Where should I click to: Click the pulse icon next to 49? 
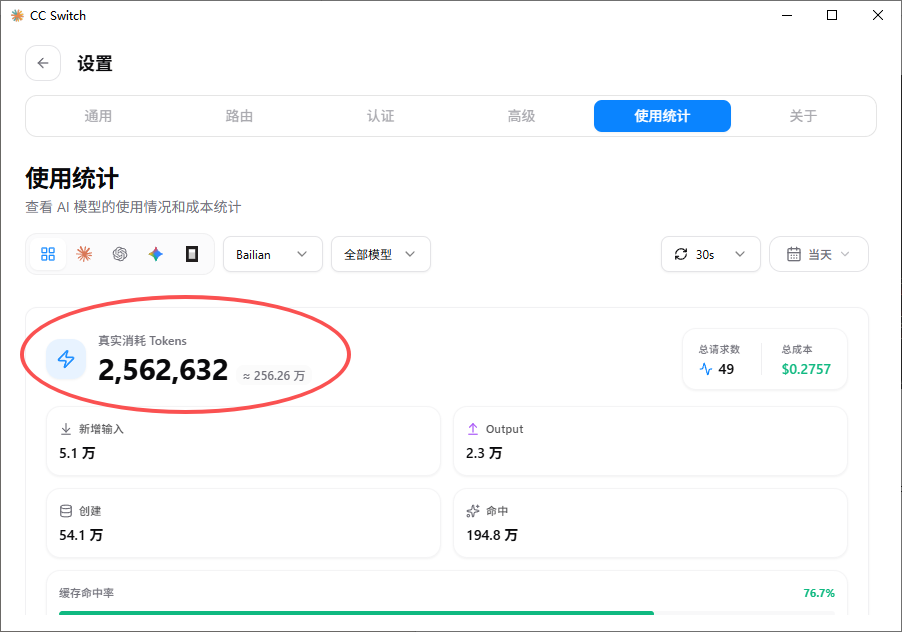click(x=706, y=369)
